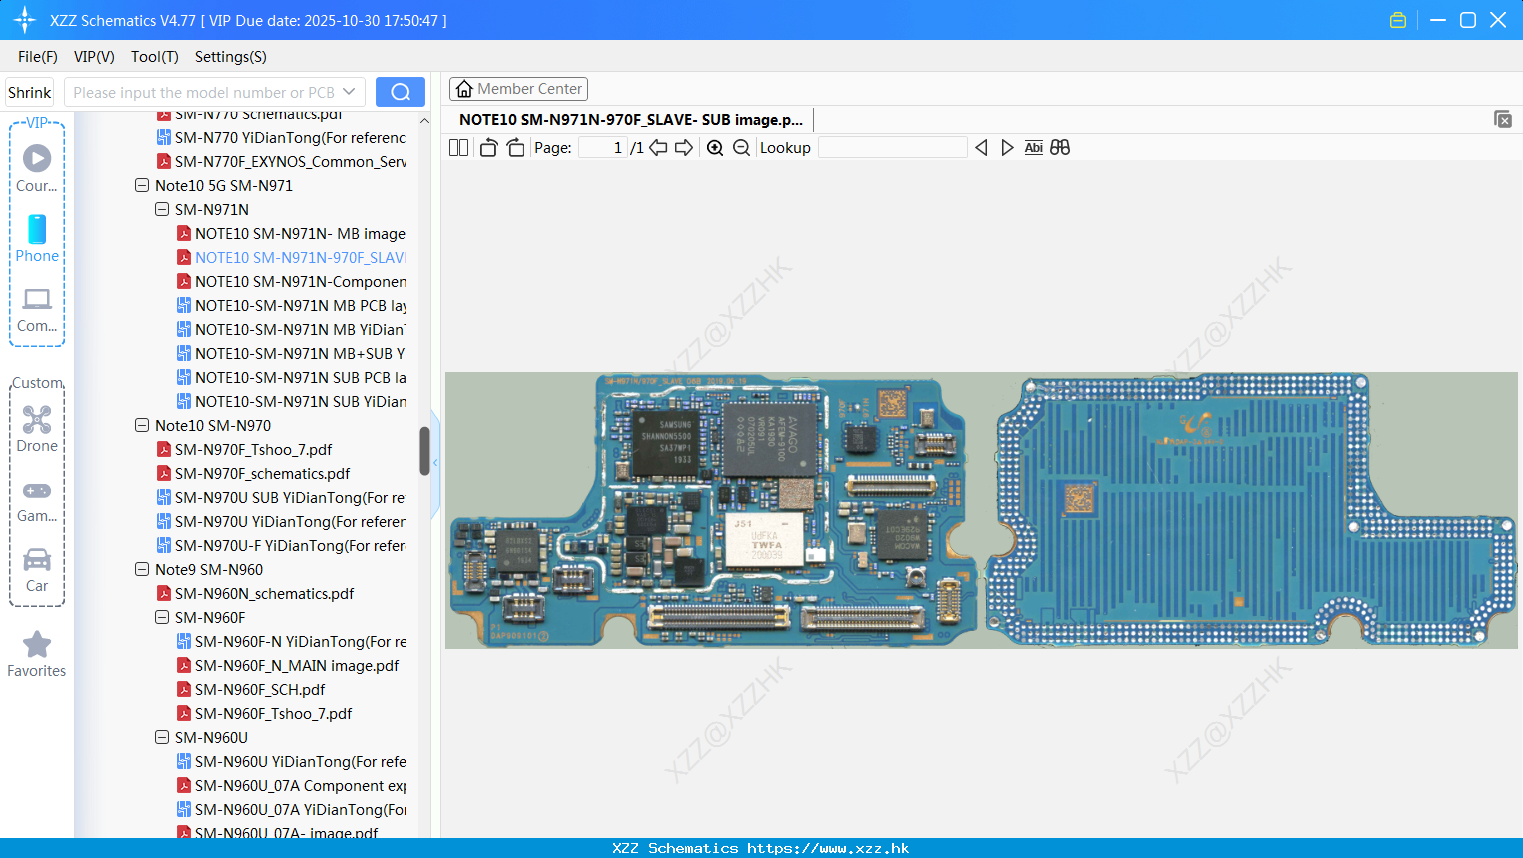Open SM-N960F_SCH.pdf
Viewport: 1523px width, 858px height.
pos(251,689)
